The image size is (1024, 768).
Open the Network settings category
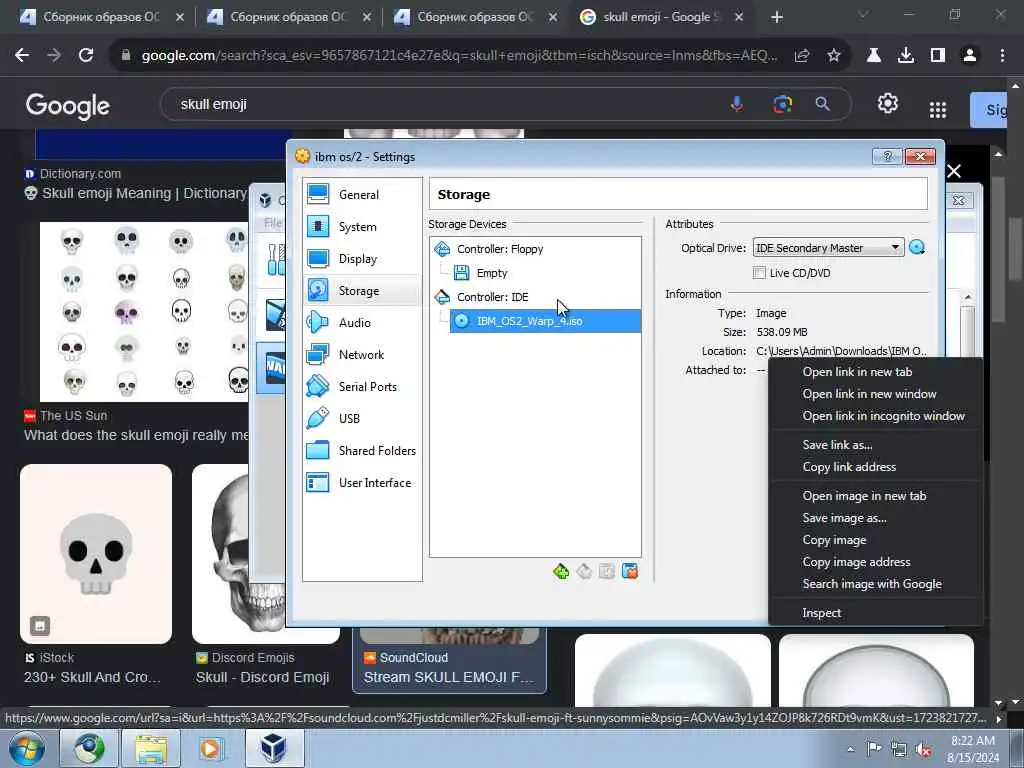pos(362,355)
